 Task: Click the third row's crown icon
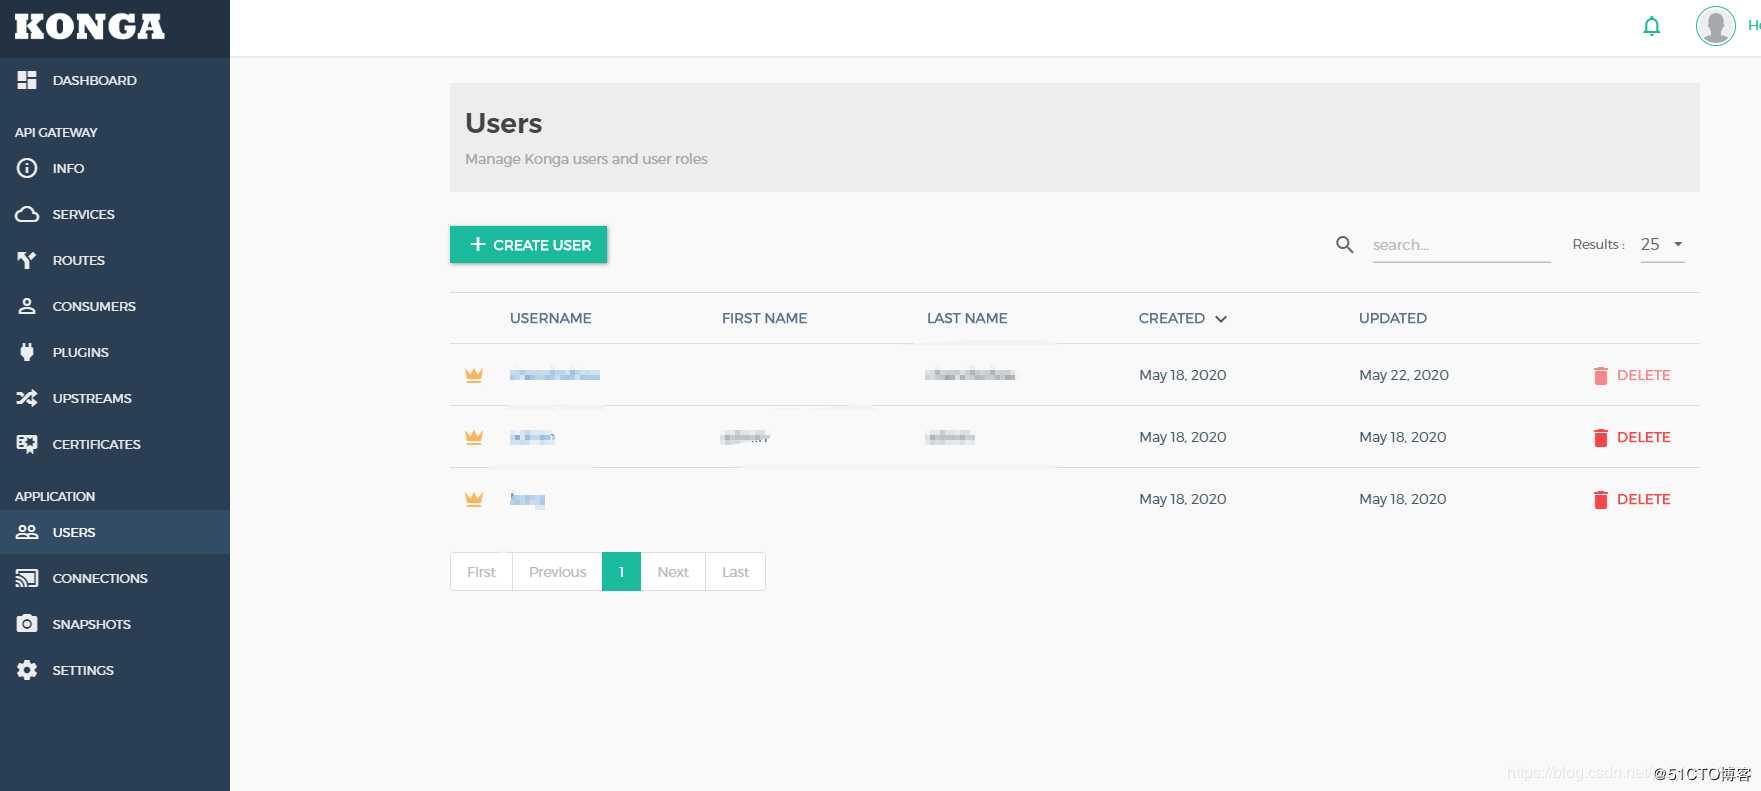pos(474,499)
